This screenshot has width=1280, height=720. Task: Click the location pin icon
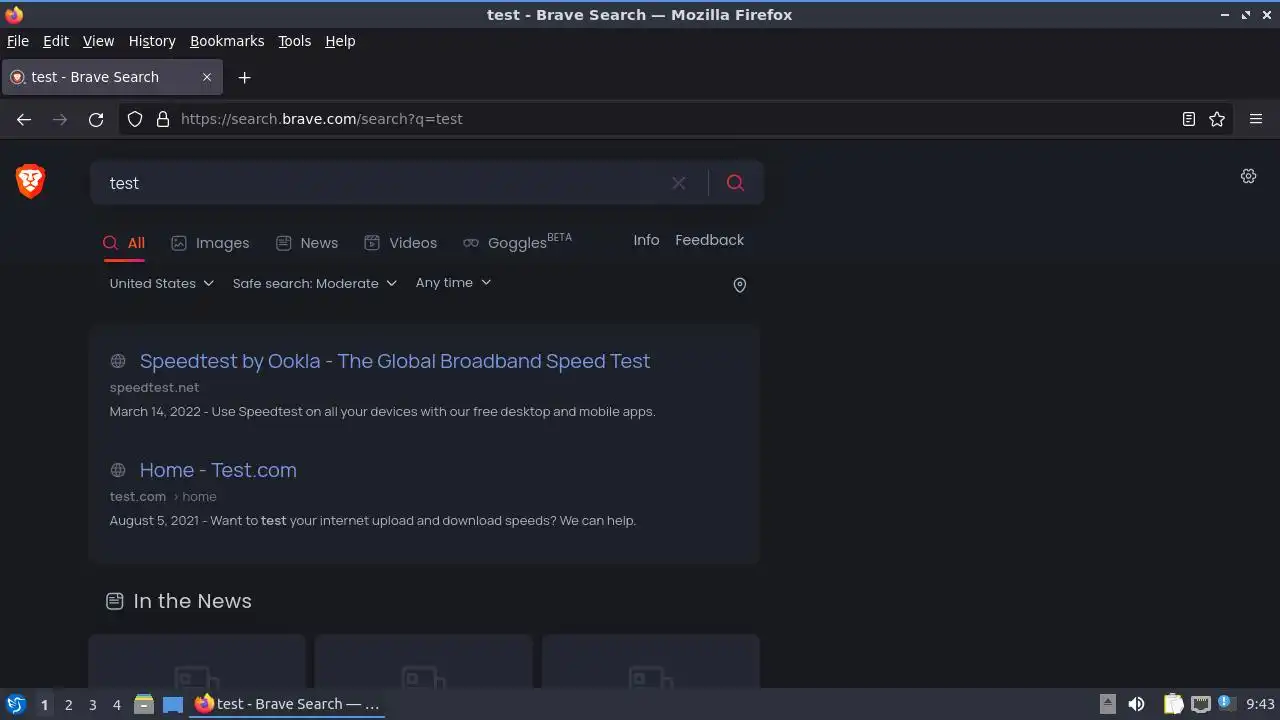click(740, 285)
